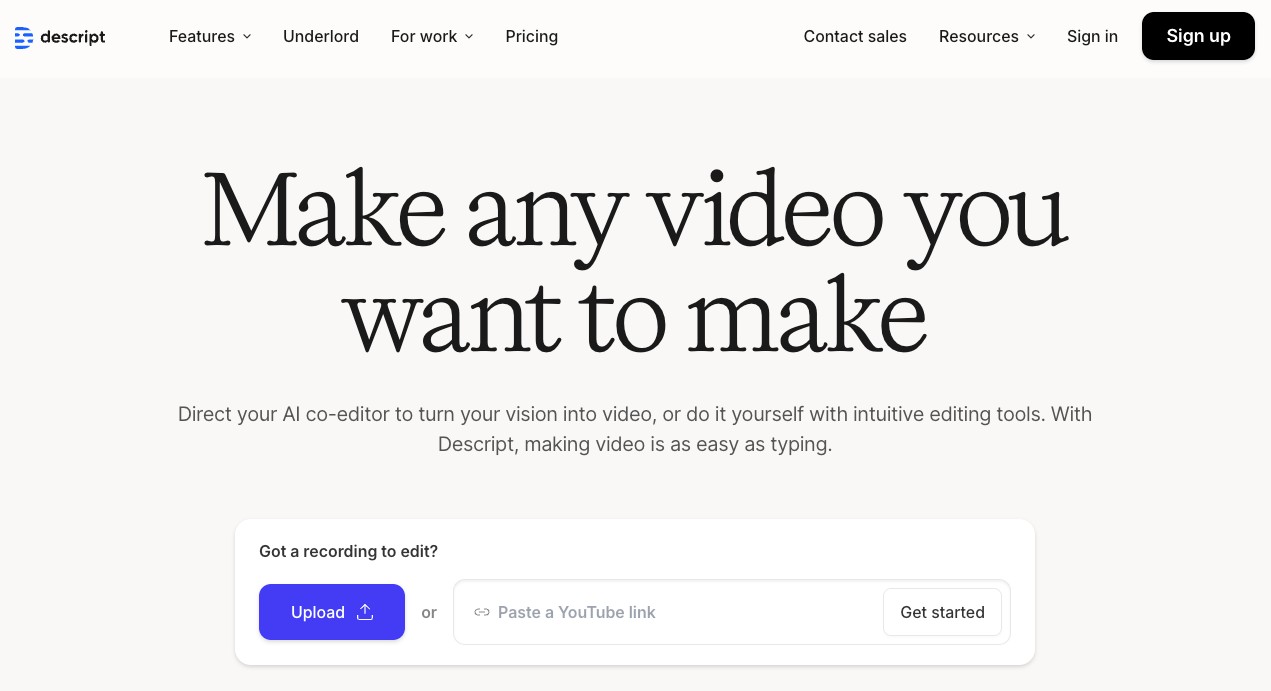Screen dimensions: 1271x691
Task: Open the Resources menu
Action: tap(978, 36)
